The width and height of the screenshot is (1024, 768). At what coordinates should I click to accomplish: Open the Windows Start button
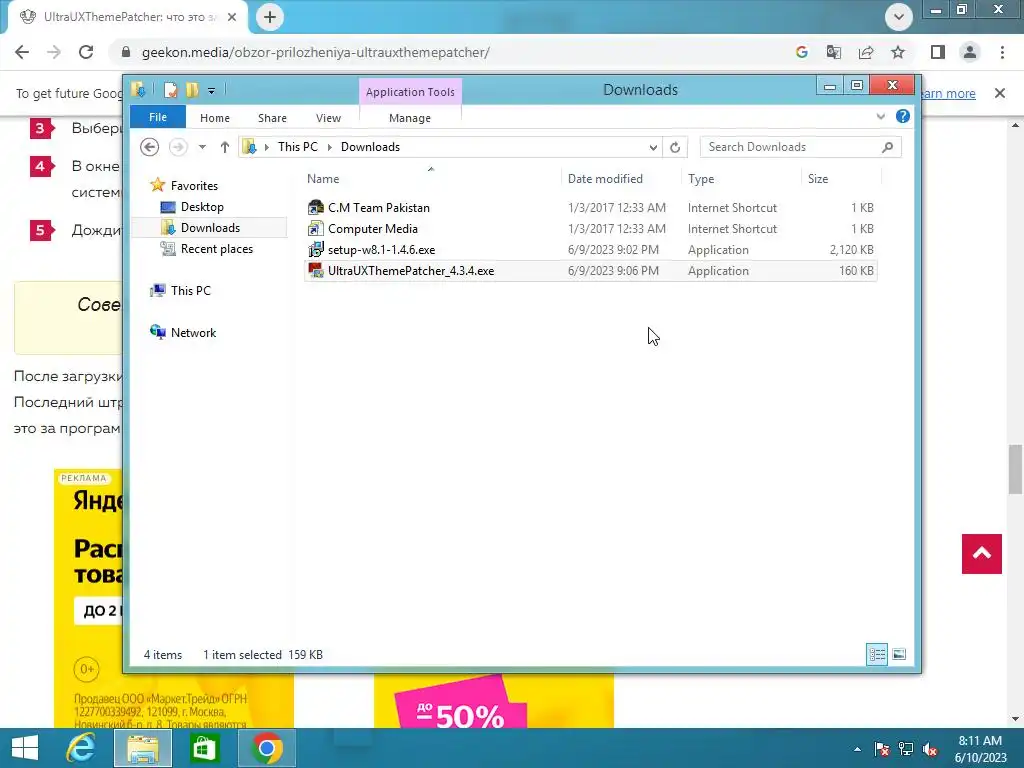[x=25, y=748]
